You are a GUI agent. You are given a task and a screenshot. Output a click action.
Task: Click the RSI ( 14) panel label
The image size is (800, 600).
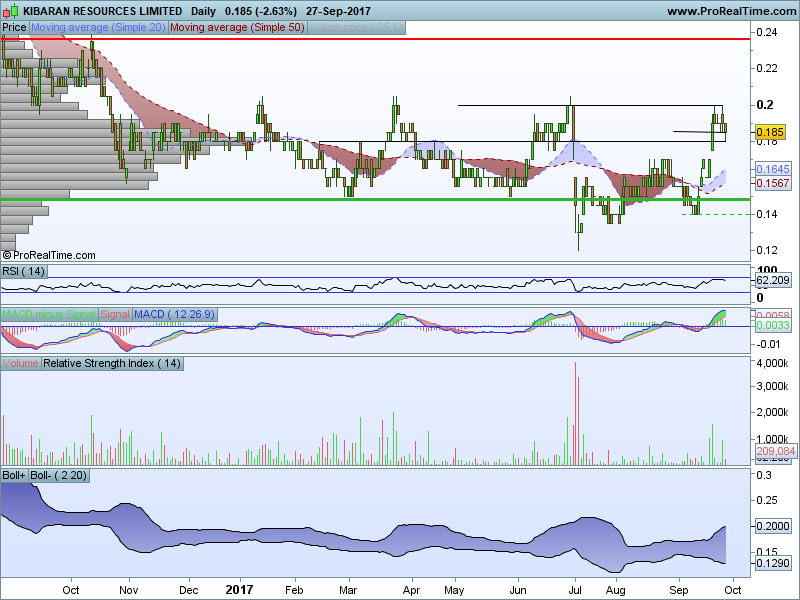[x=23, y=271]
